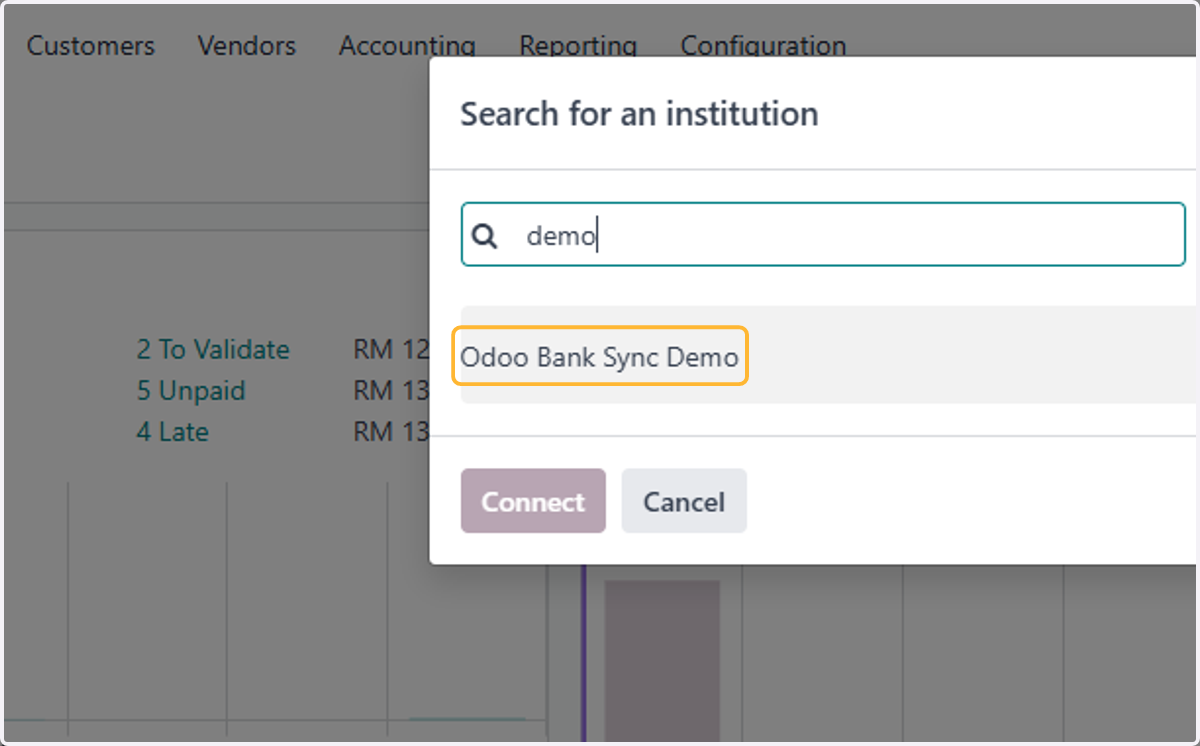This screenshot has width=1200, height=746.
Task: Open the Vendors menu
Action: [247, 46]
